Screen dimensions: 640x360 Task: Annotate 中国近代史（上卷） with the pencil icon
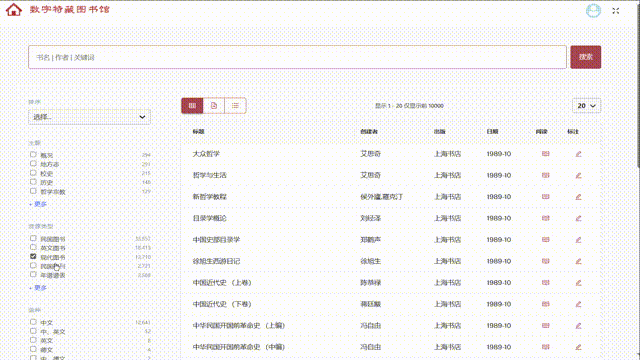point(578,282)
